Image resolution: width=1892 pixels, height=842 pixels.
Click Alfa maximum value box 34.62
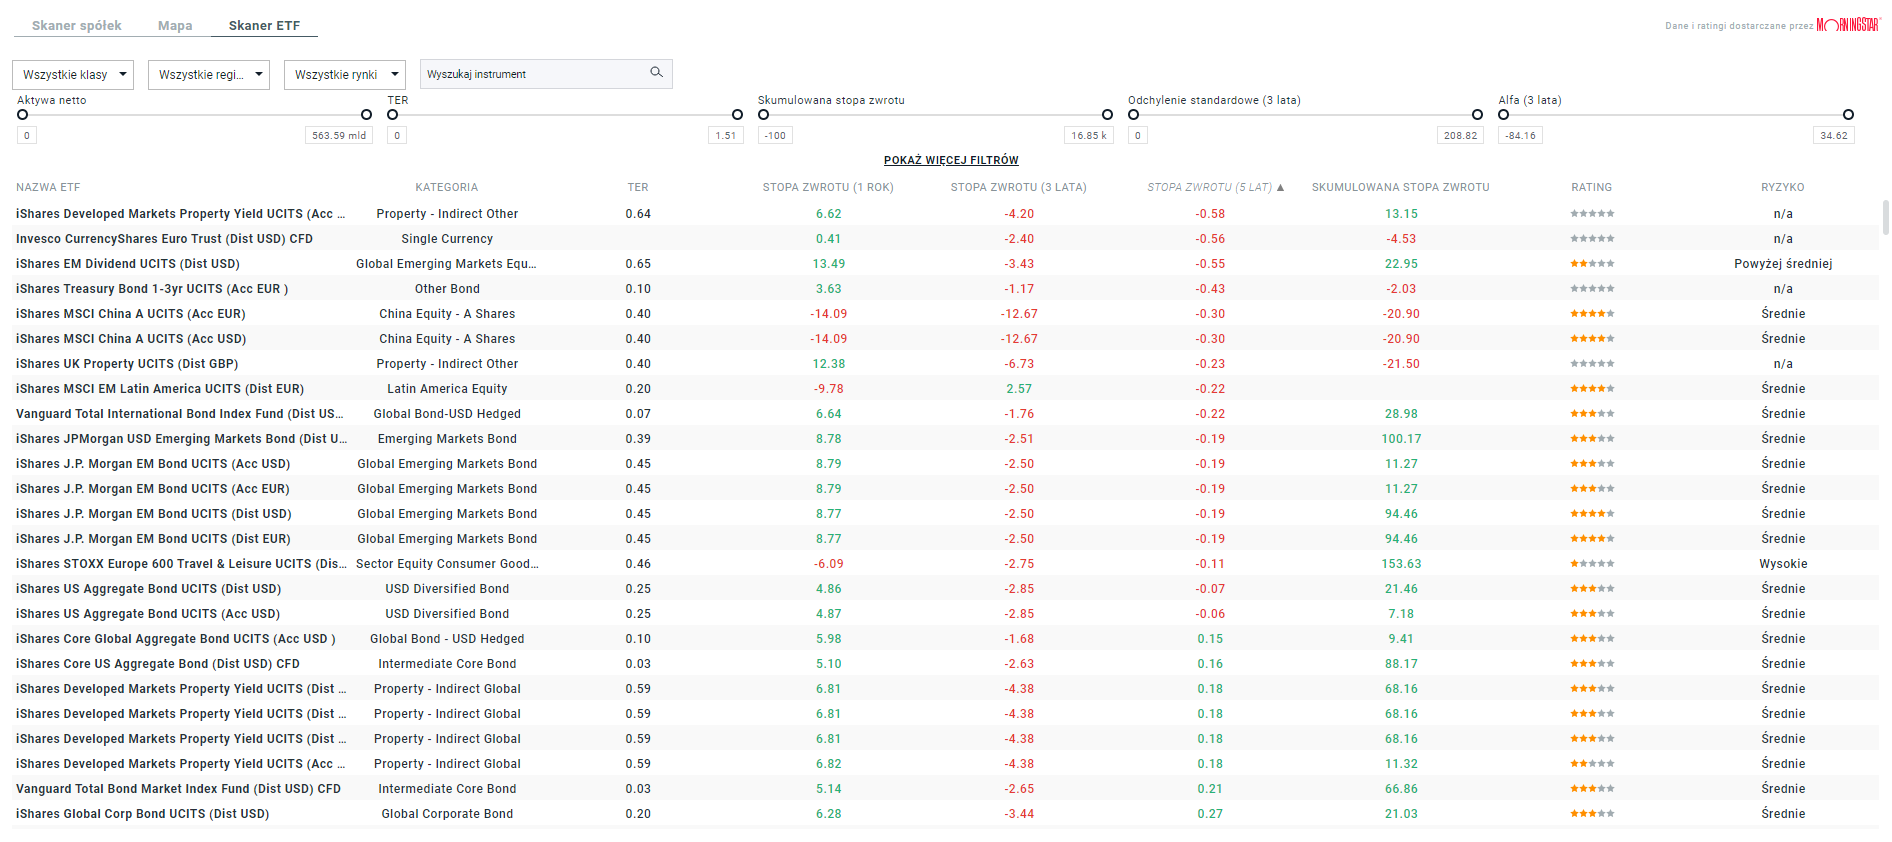pyautogui.click(x=1834, y=136)
